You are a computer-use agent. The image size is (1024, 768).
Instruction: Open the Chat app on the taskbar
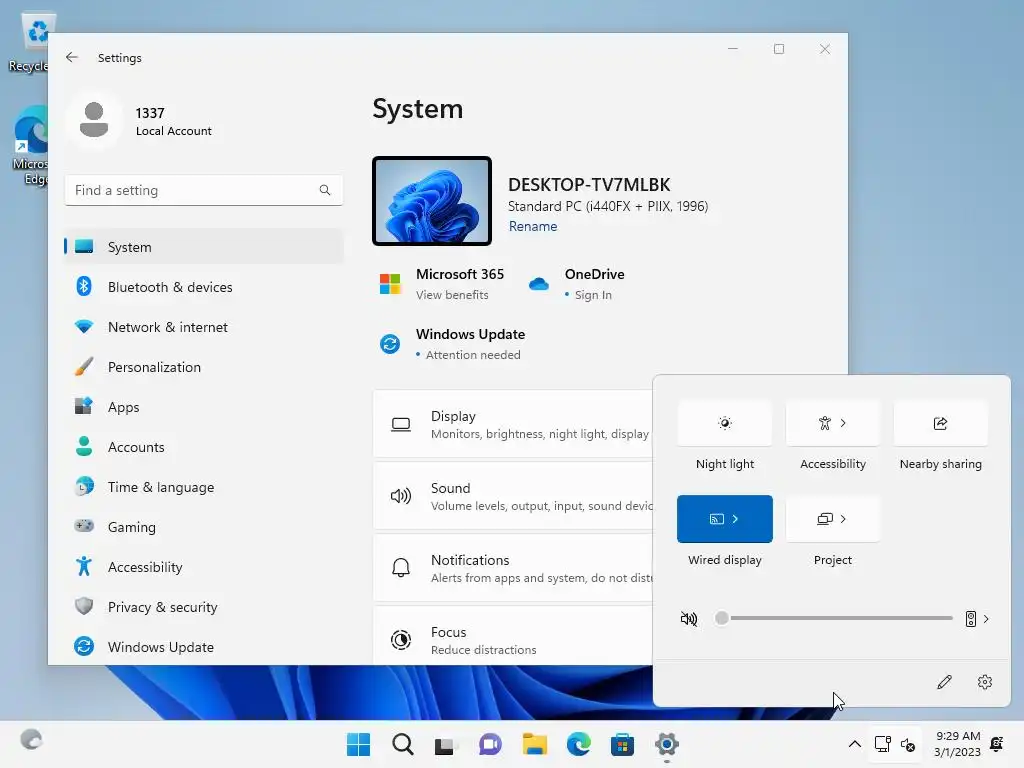(x=490, y=744)
